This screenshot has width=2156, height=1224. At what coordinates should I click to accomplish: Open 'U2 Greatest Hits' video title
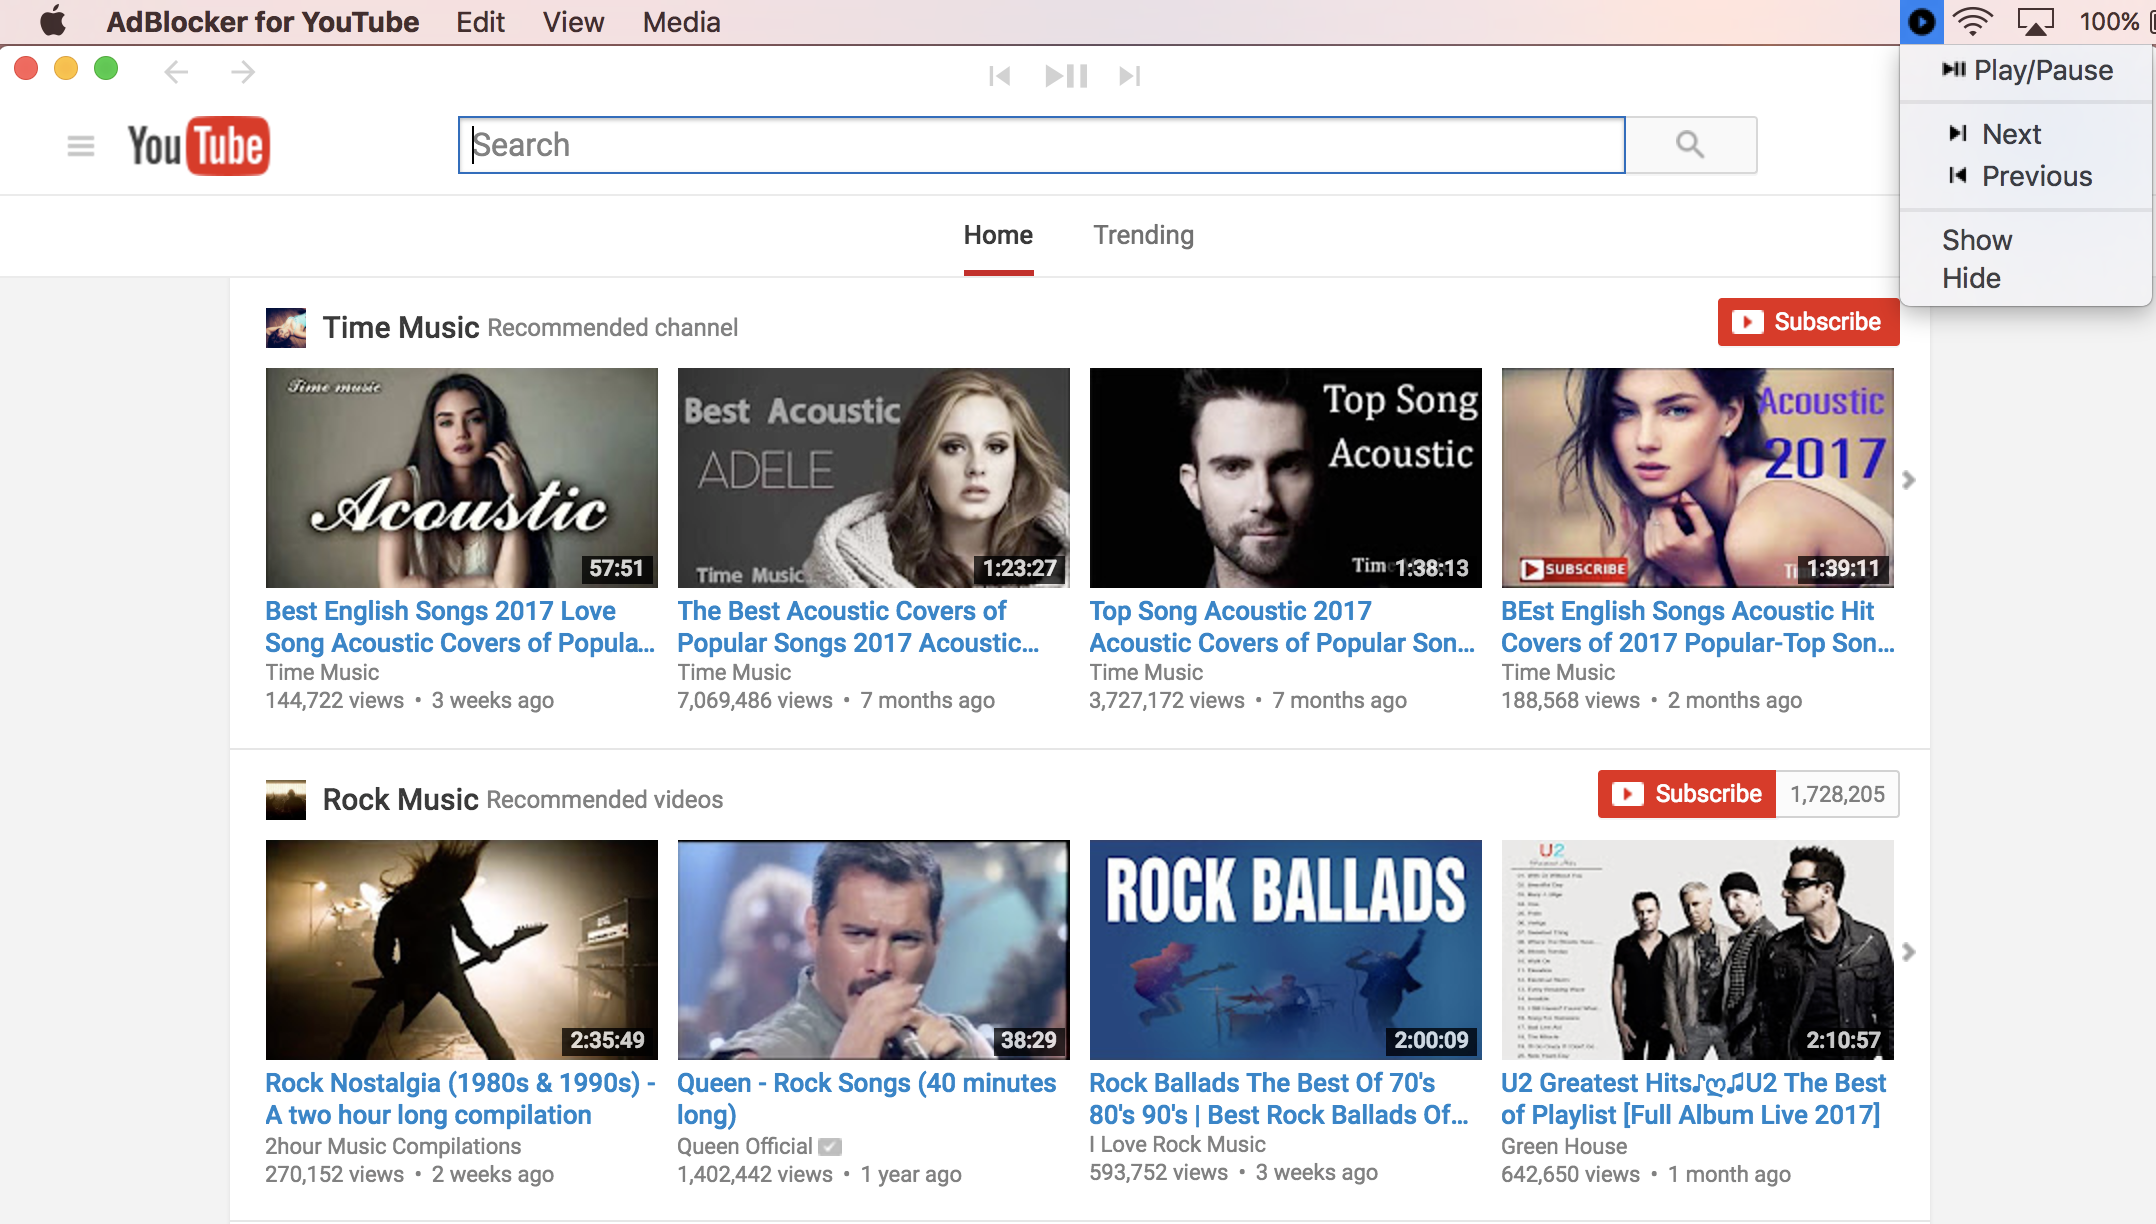(1694, 1099)
